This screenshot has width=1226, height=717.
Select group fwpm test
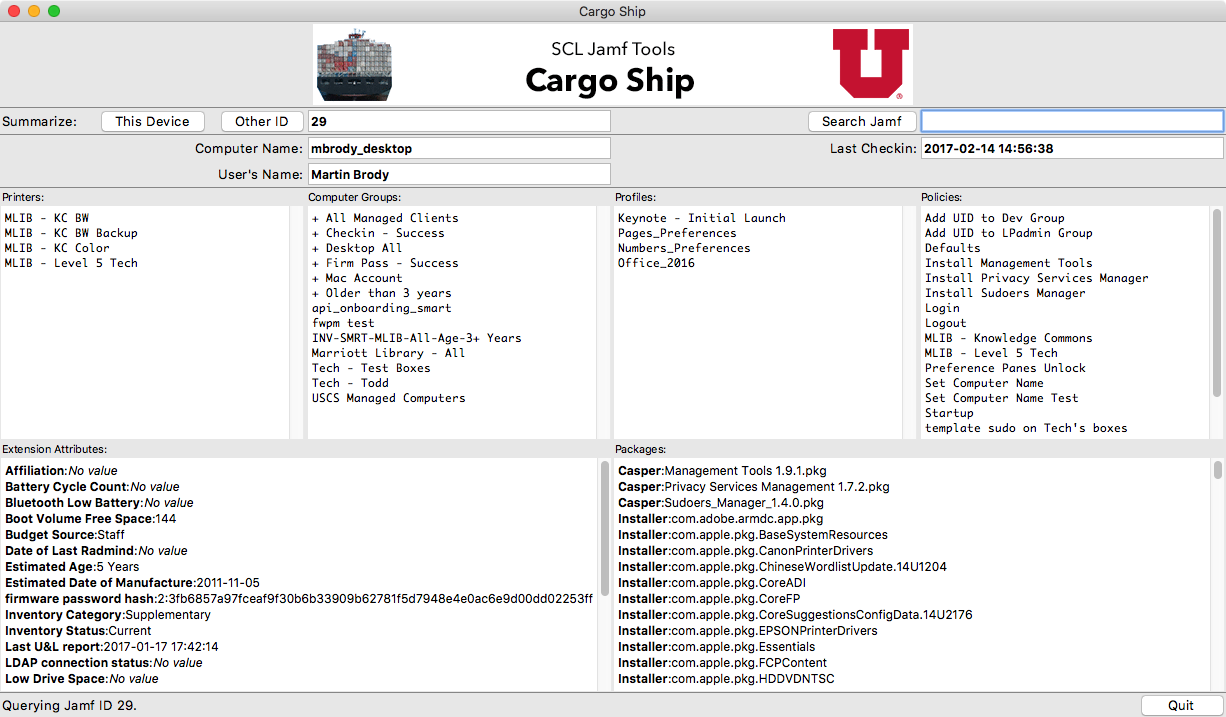tap(343, 323)
